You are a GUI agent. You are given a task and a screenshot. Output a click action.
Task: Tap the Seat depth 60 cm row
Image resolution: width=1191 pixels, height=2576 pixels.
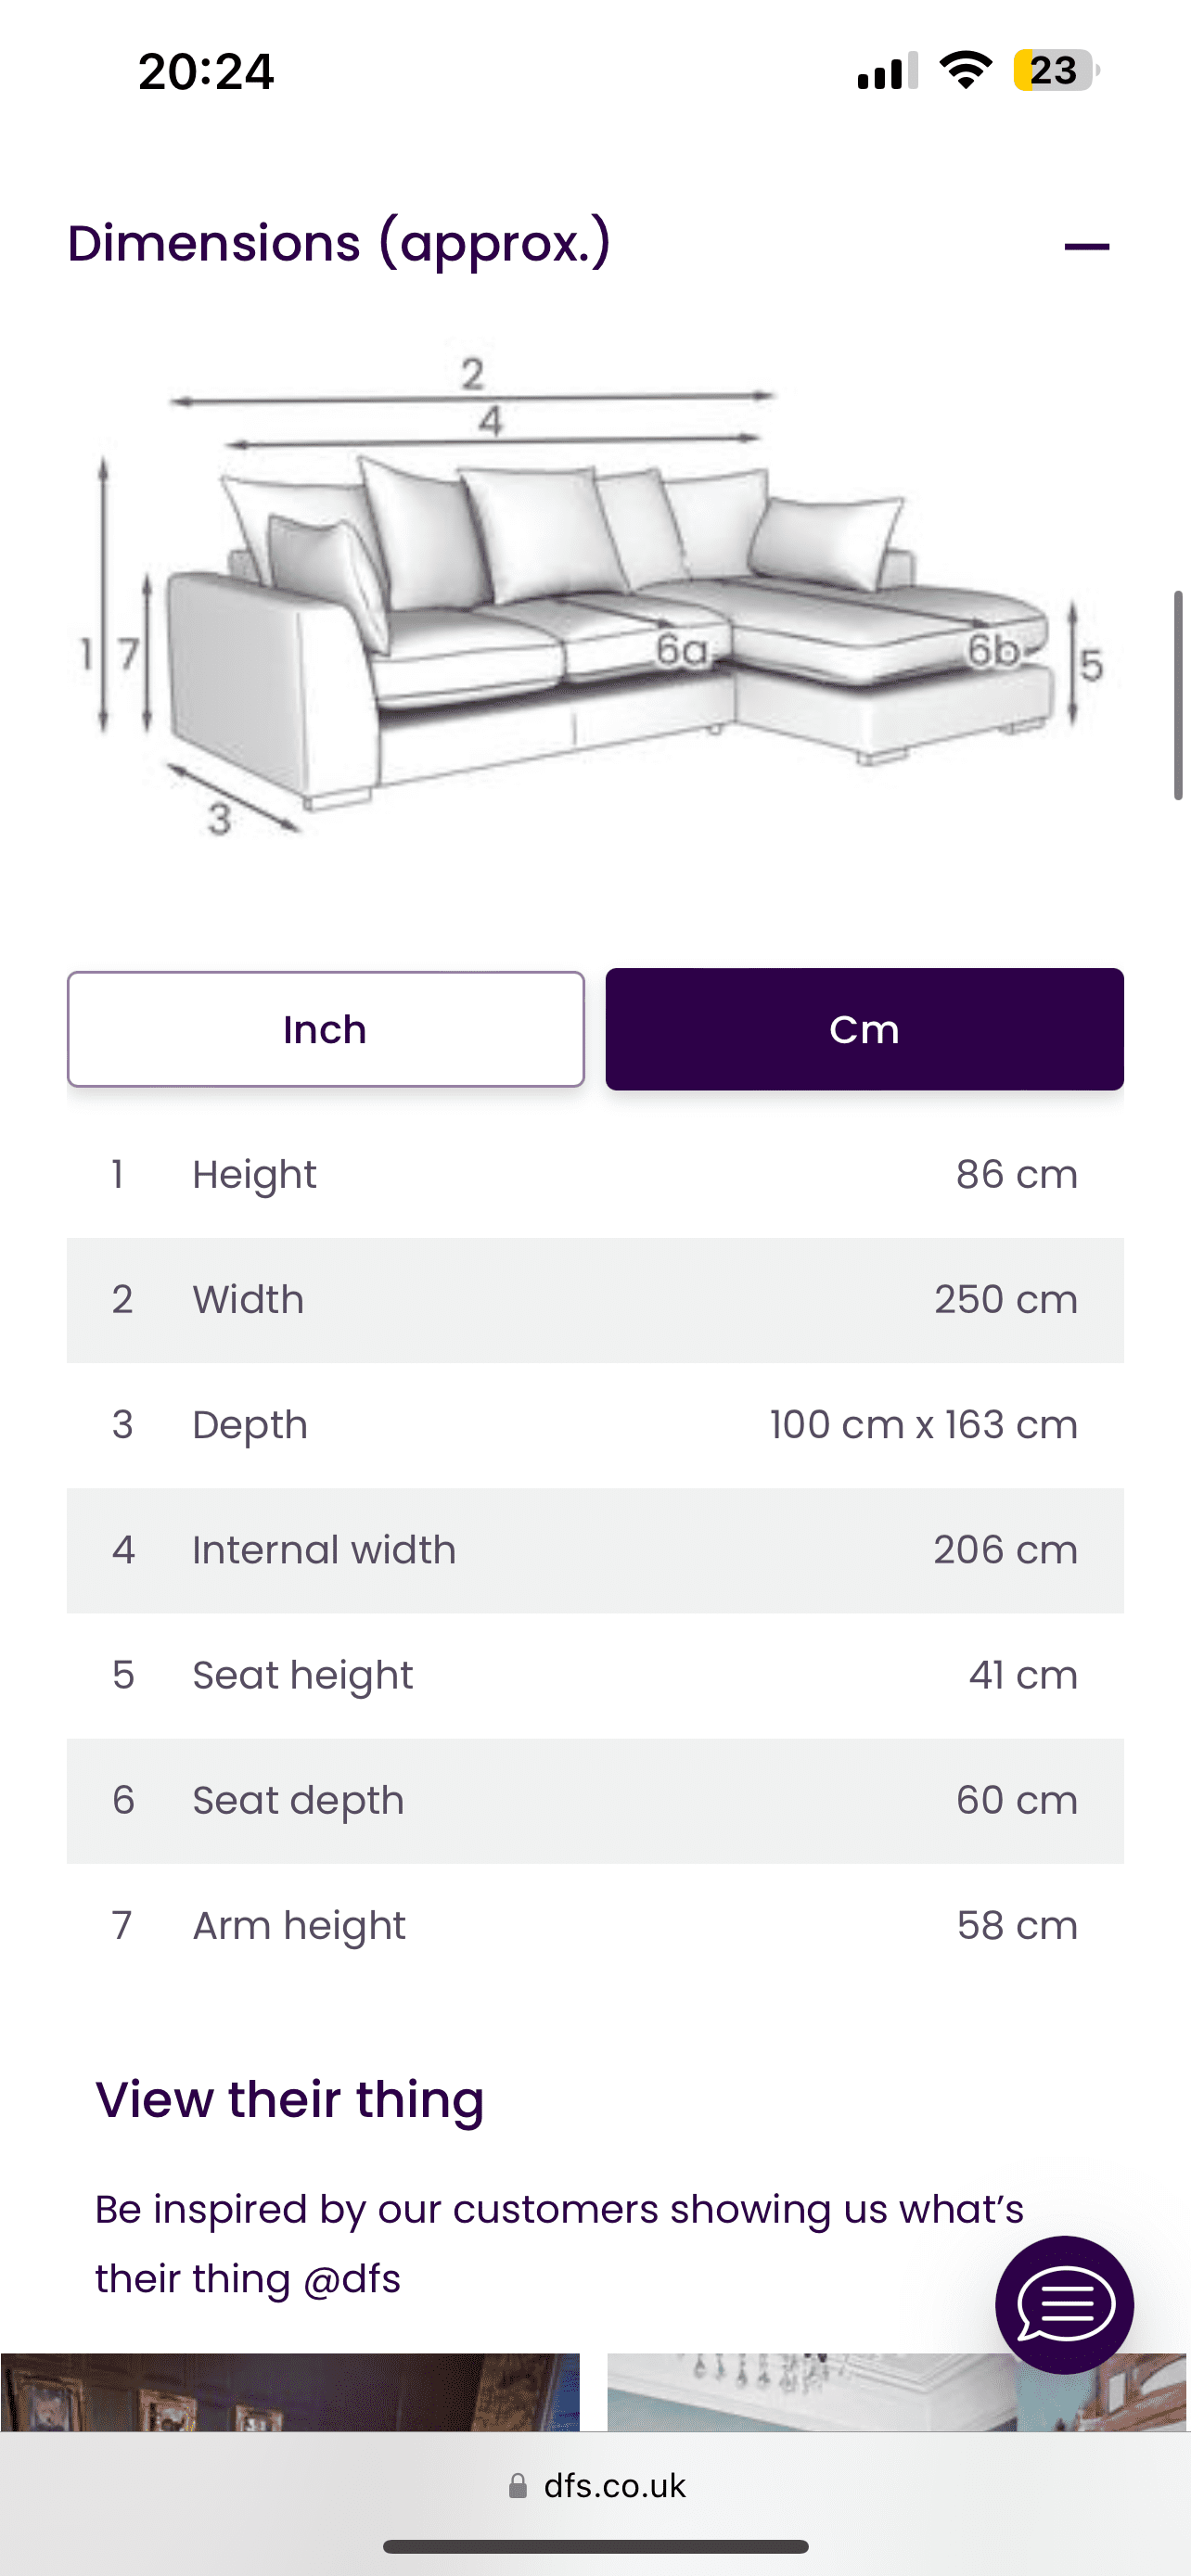coord(595,1800)
